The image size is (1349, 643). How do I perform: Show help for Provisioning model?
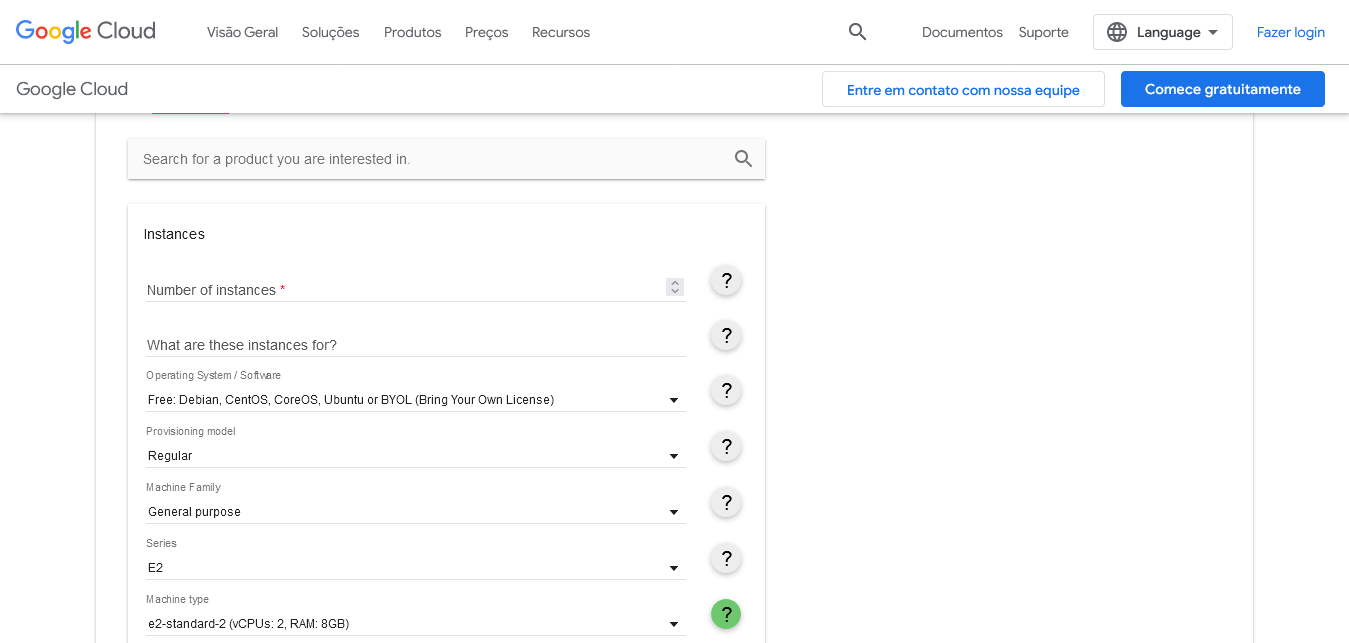pos(726,447)
